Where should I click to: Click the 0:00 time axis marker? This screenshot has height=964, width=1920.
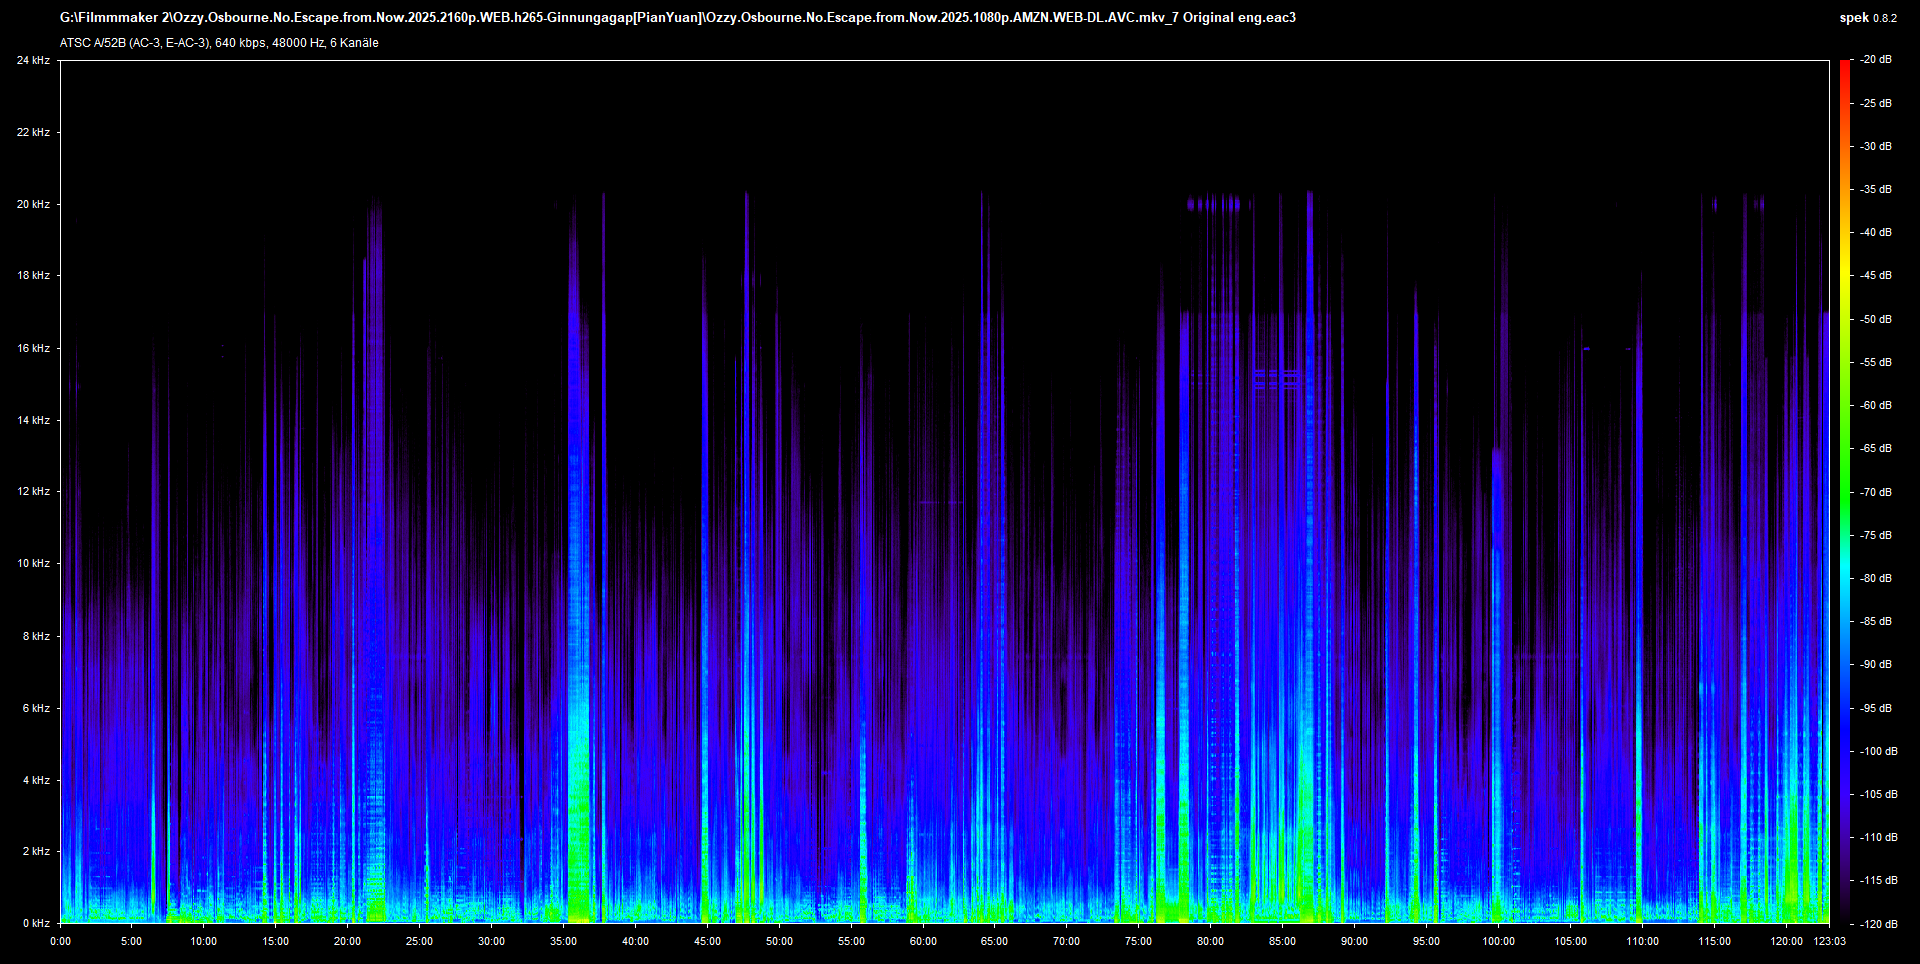click(x=61, y=941)
